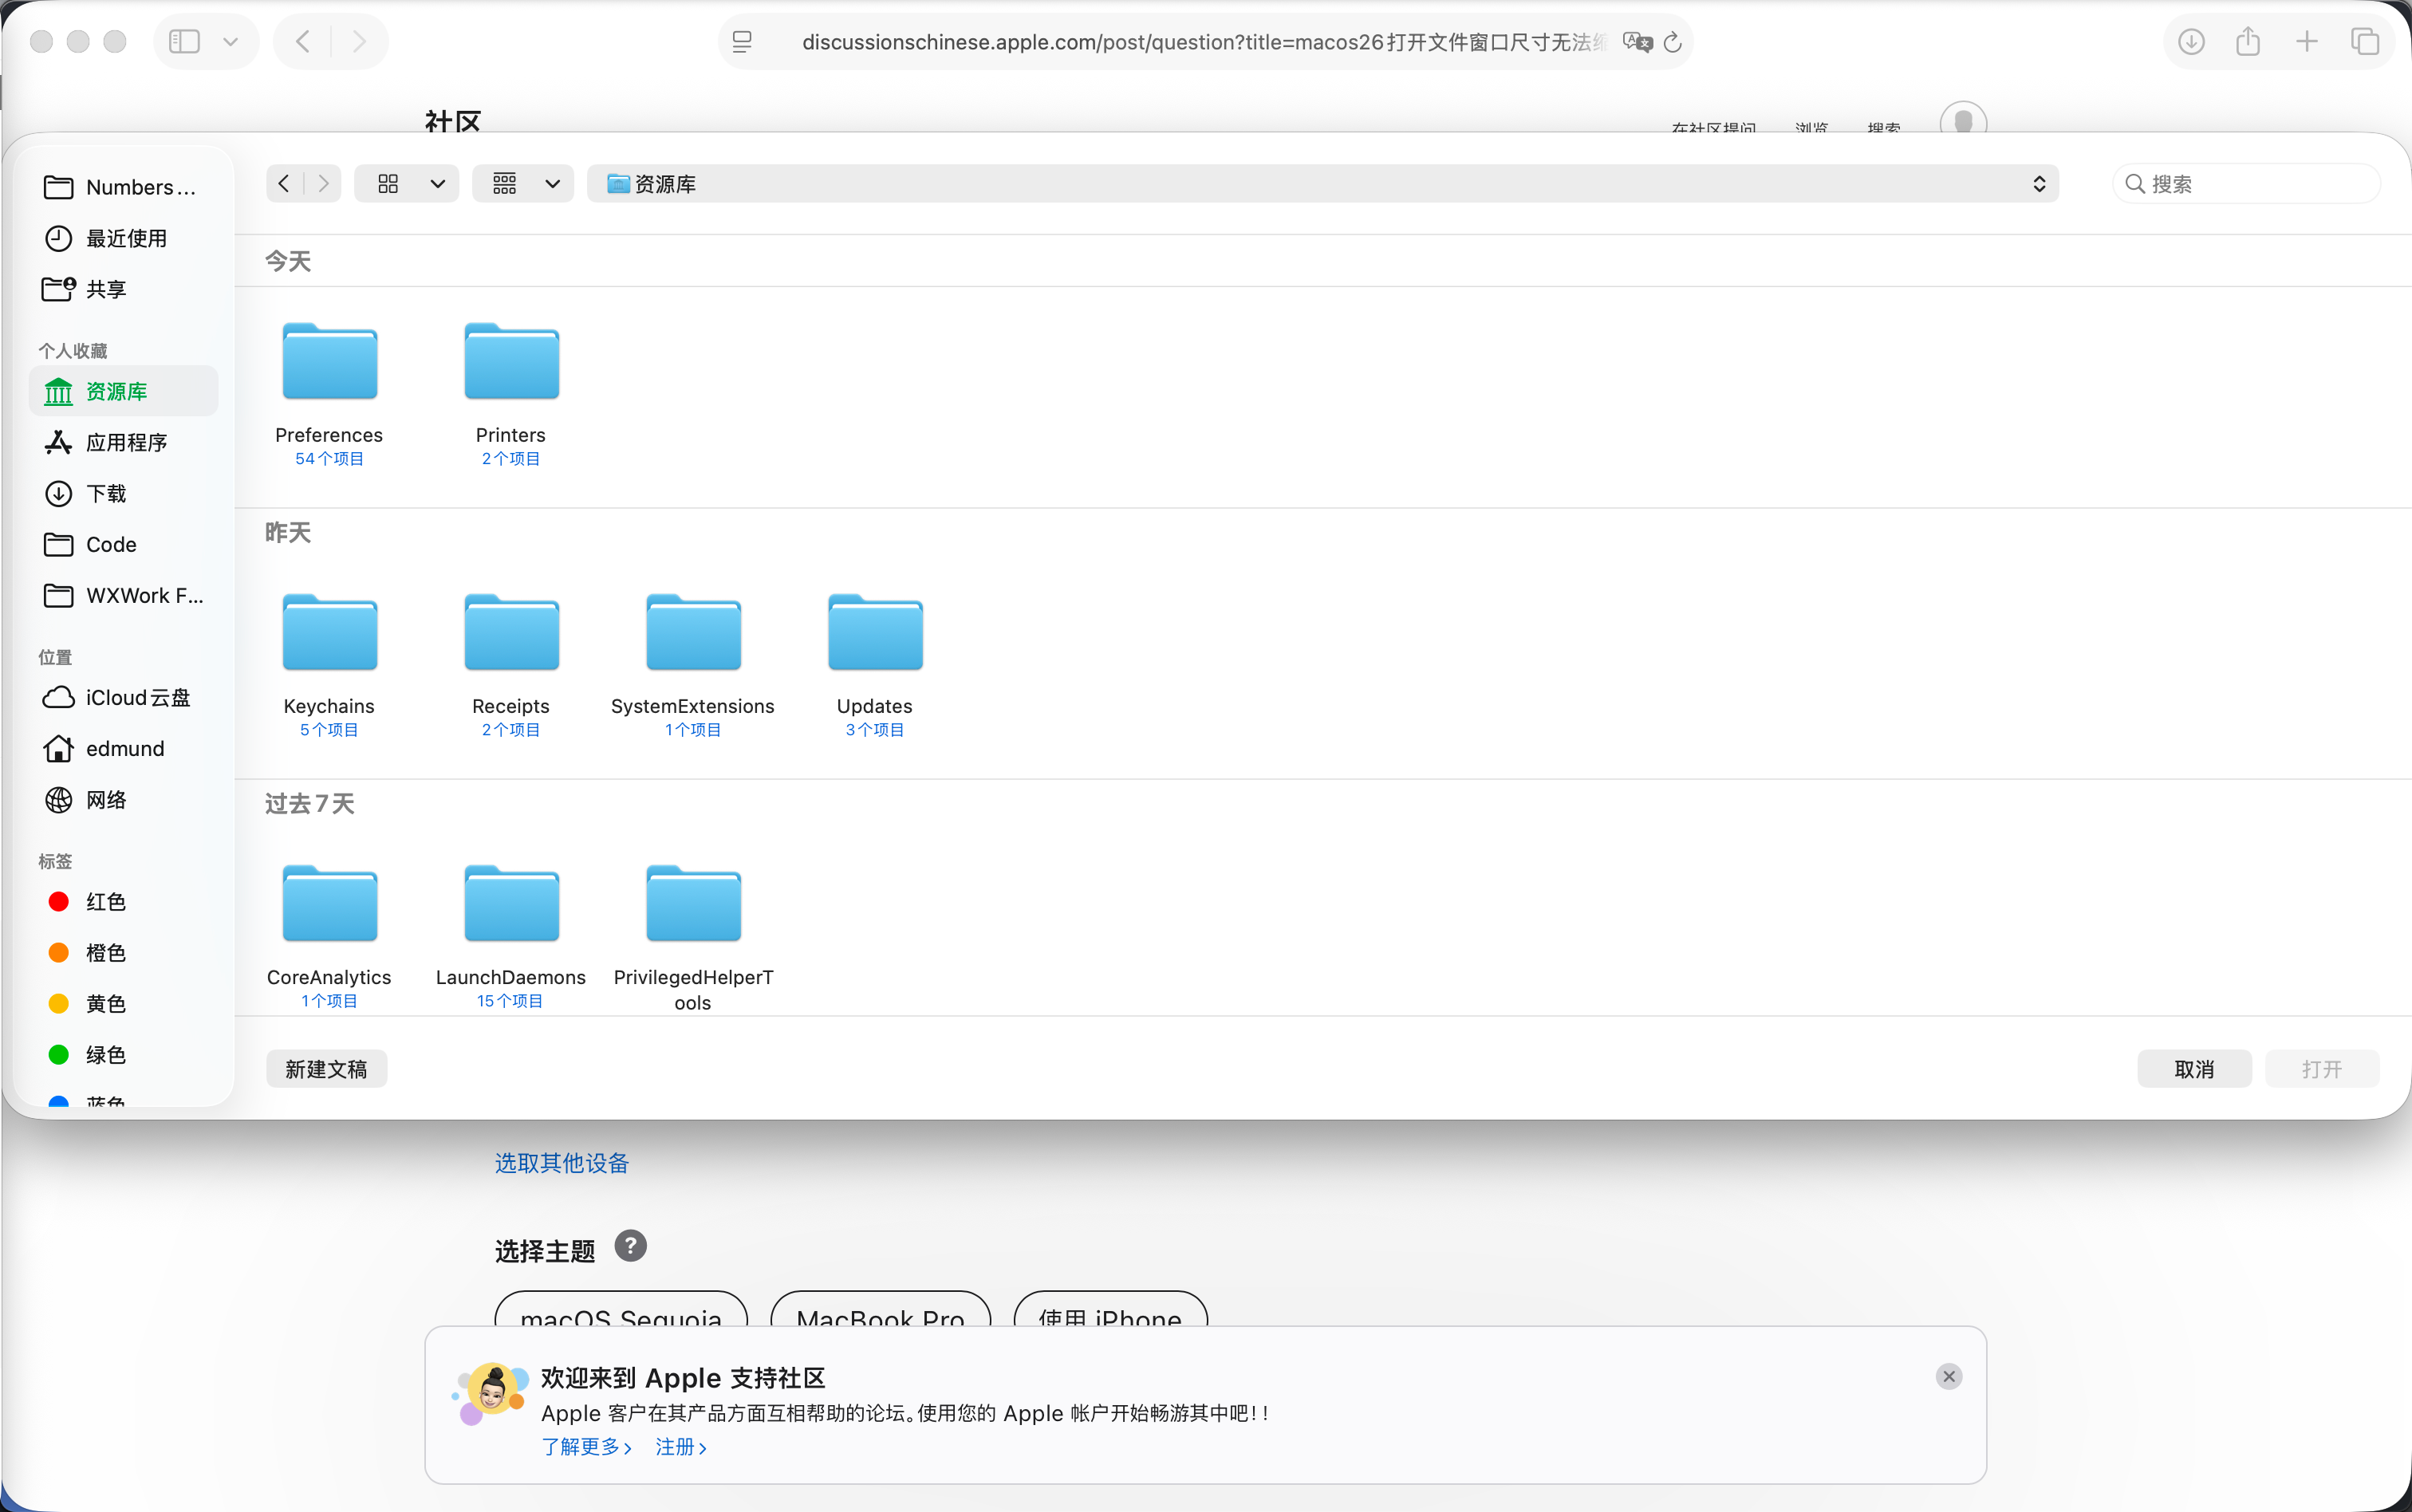
Task: Click the 取消 button
Action: tap(2193, 1068)
